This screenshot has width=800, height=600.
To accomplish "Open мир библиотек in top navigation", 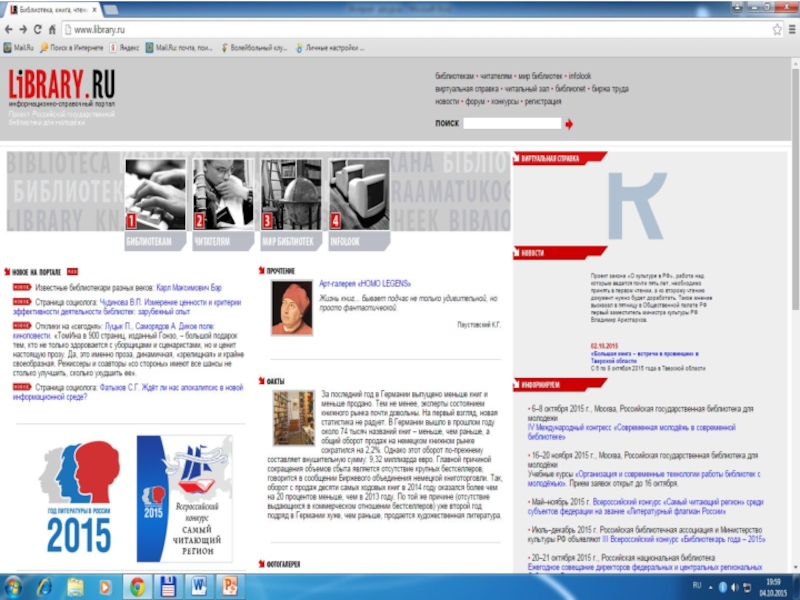I will point(540,76).
